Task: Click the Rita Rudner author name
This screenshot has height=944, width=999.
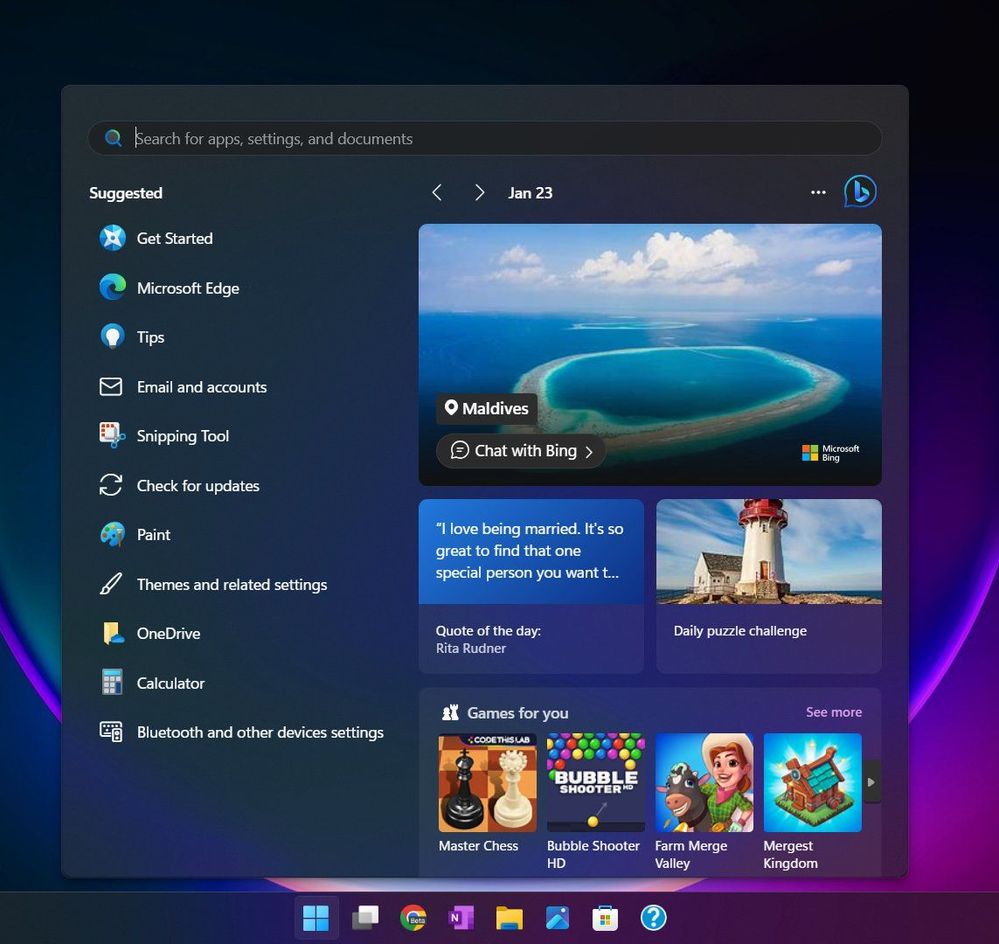Action: tap(471, 648)
